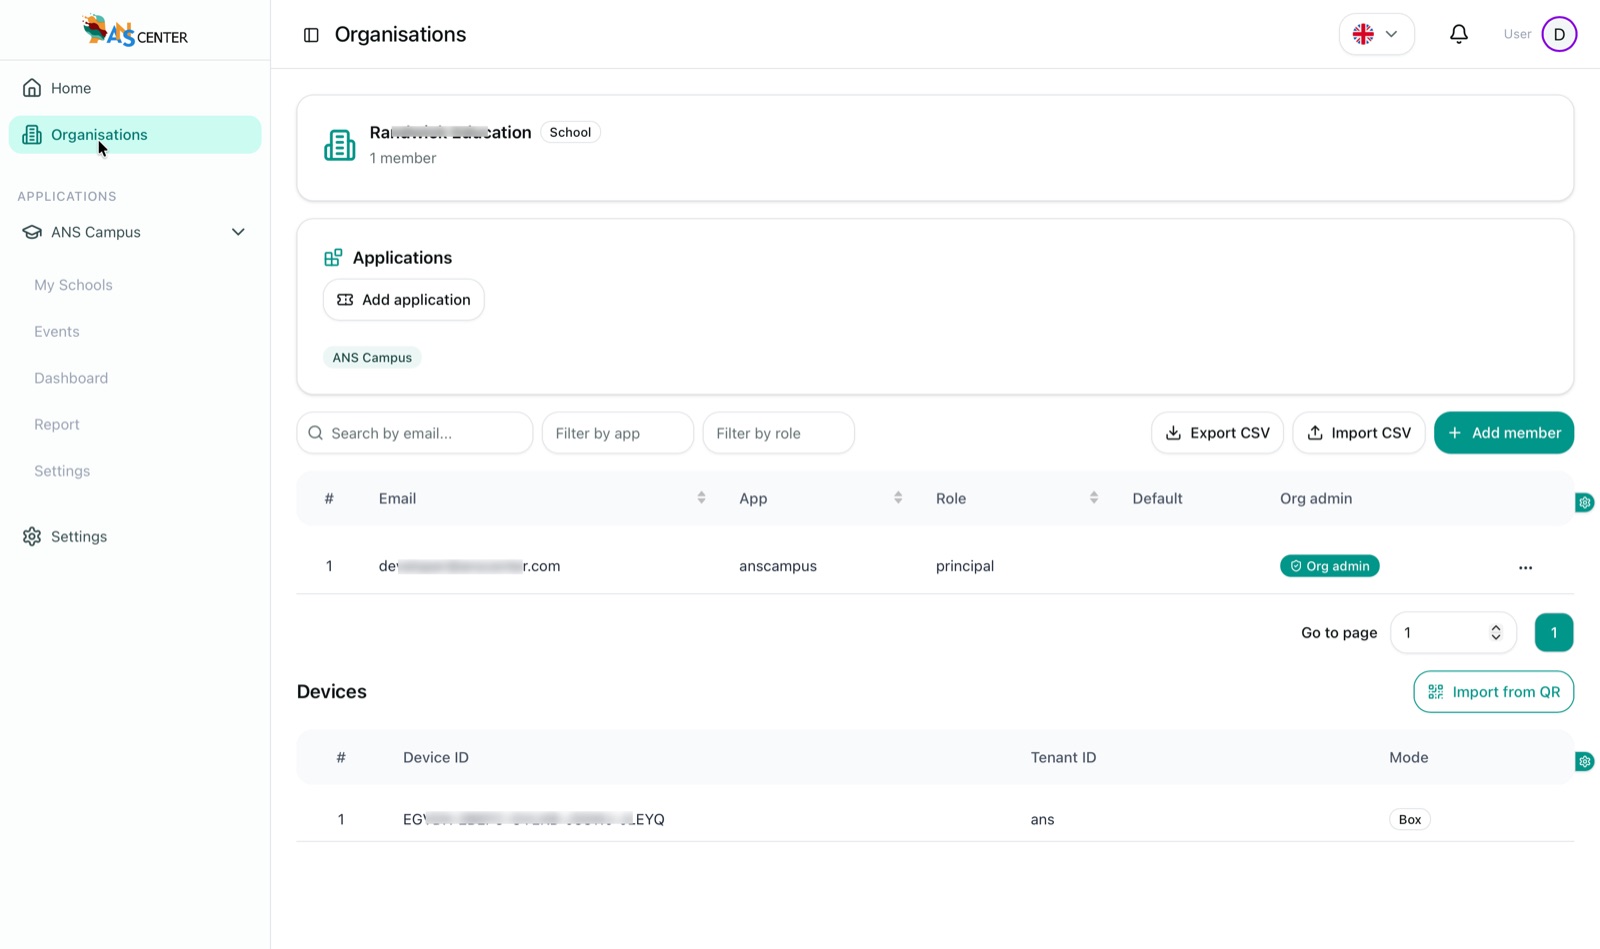Click the sidebar Settings gear icon
Viewport: 1600px width, 949px height.
point(32,537)
